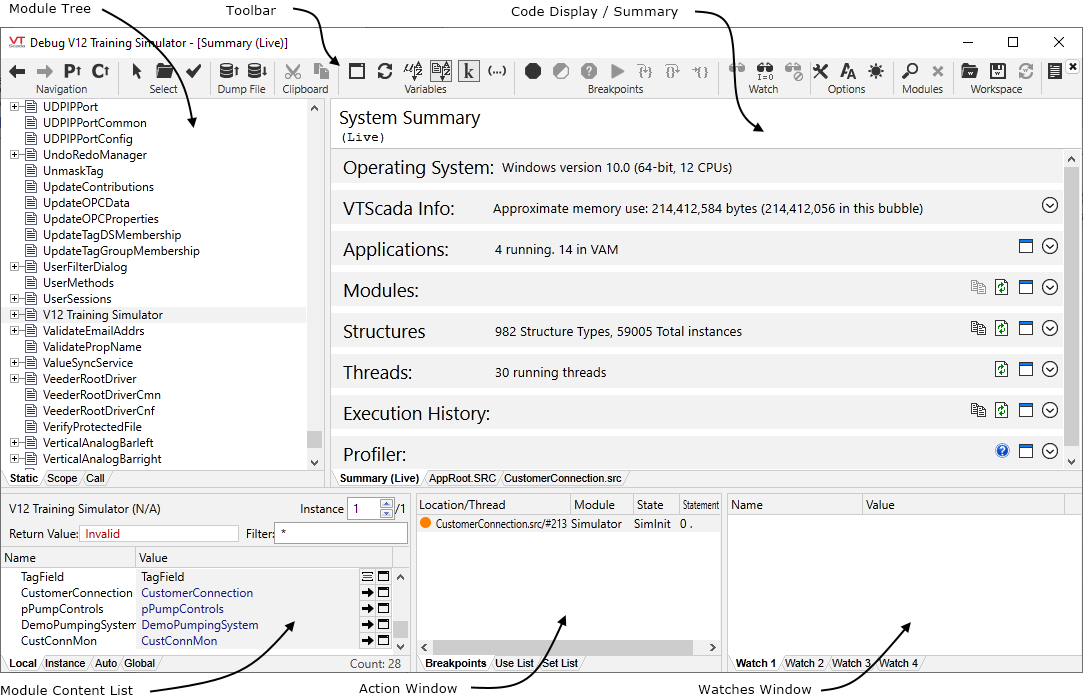Open the AppRoot.SRC tab
The height and width of the screenshot is (698, 1083).
[462, 478]
